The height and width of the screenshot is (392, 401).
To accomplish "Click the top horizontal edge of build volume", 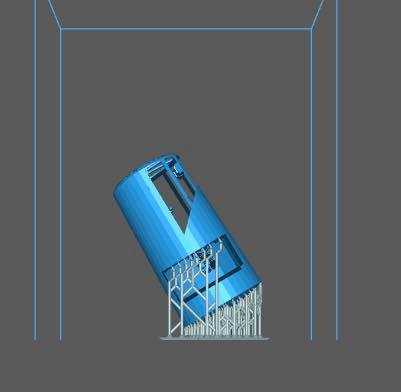I will (x=186, y=29).
